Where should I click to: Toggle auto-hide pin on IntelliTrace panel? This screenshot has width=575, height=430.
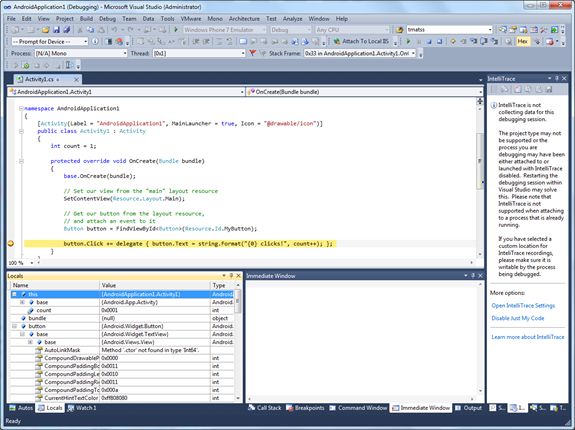coord(557,78)
